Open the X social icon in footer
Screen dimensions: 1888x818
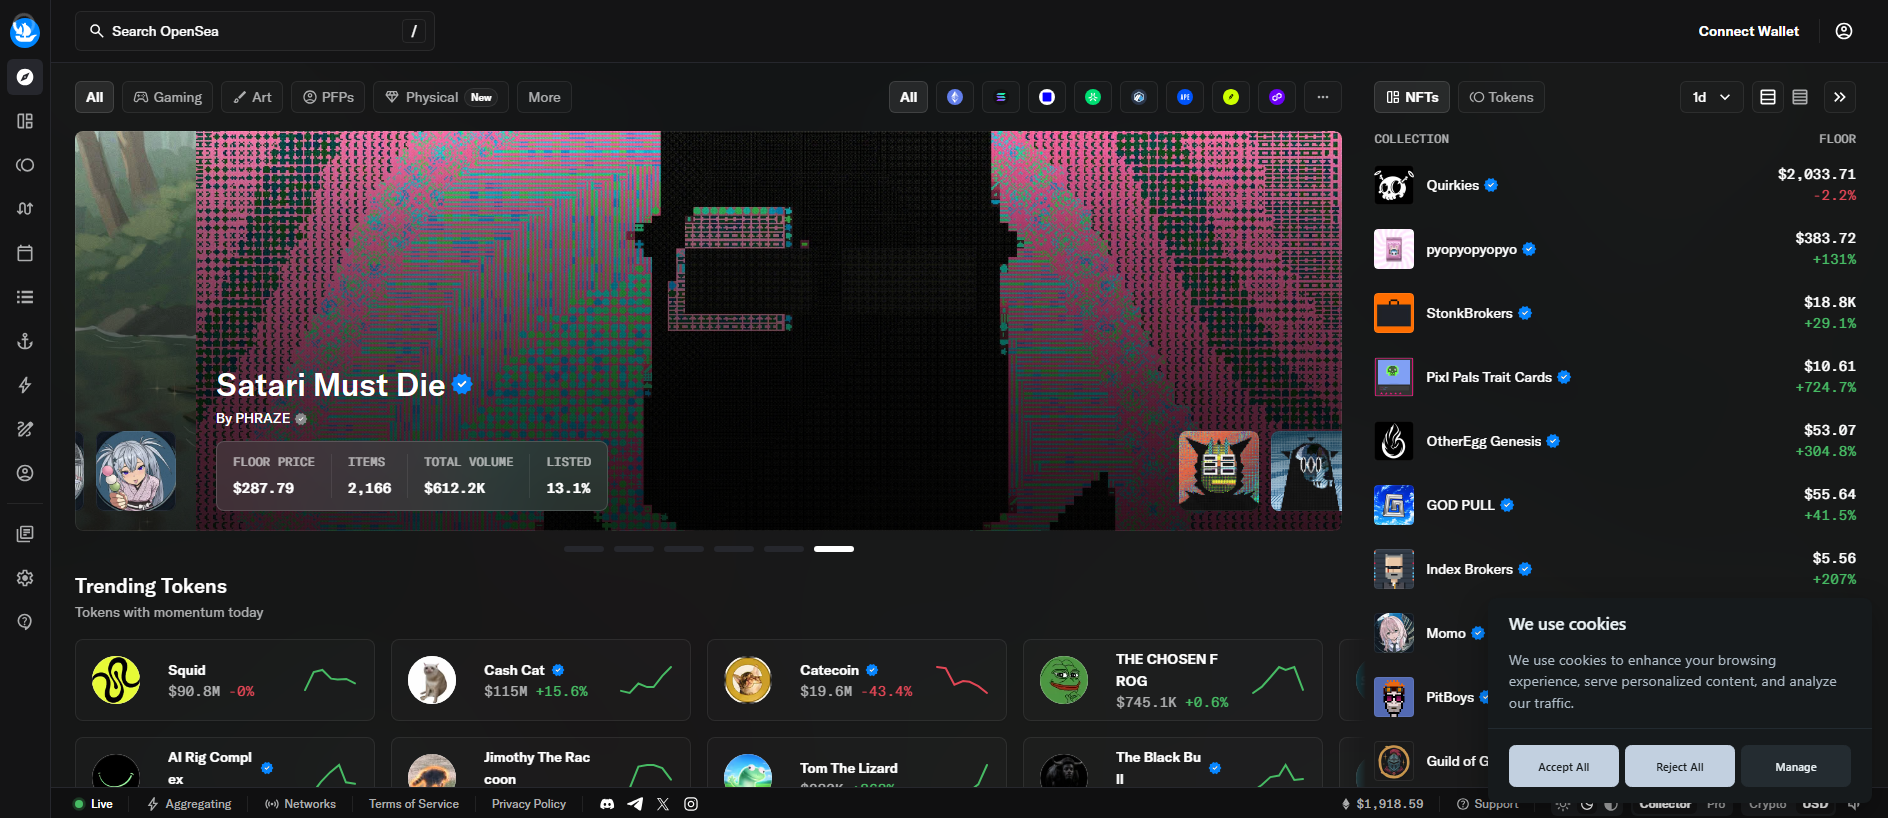pos(663,804)
